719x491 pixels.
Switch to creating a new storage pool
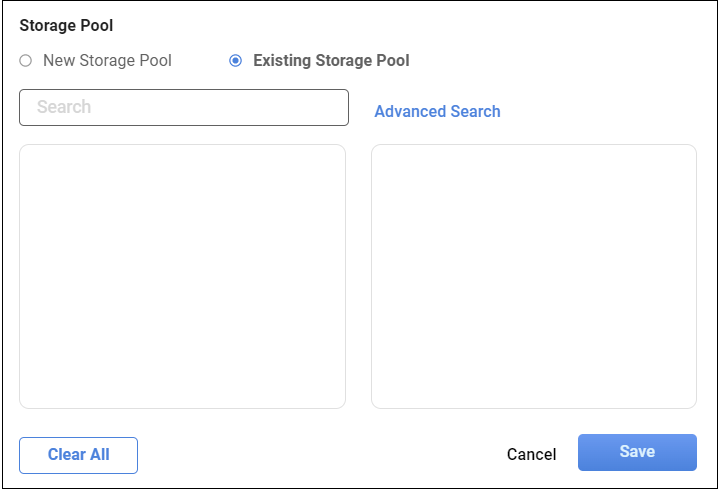click(26, 61)
